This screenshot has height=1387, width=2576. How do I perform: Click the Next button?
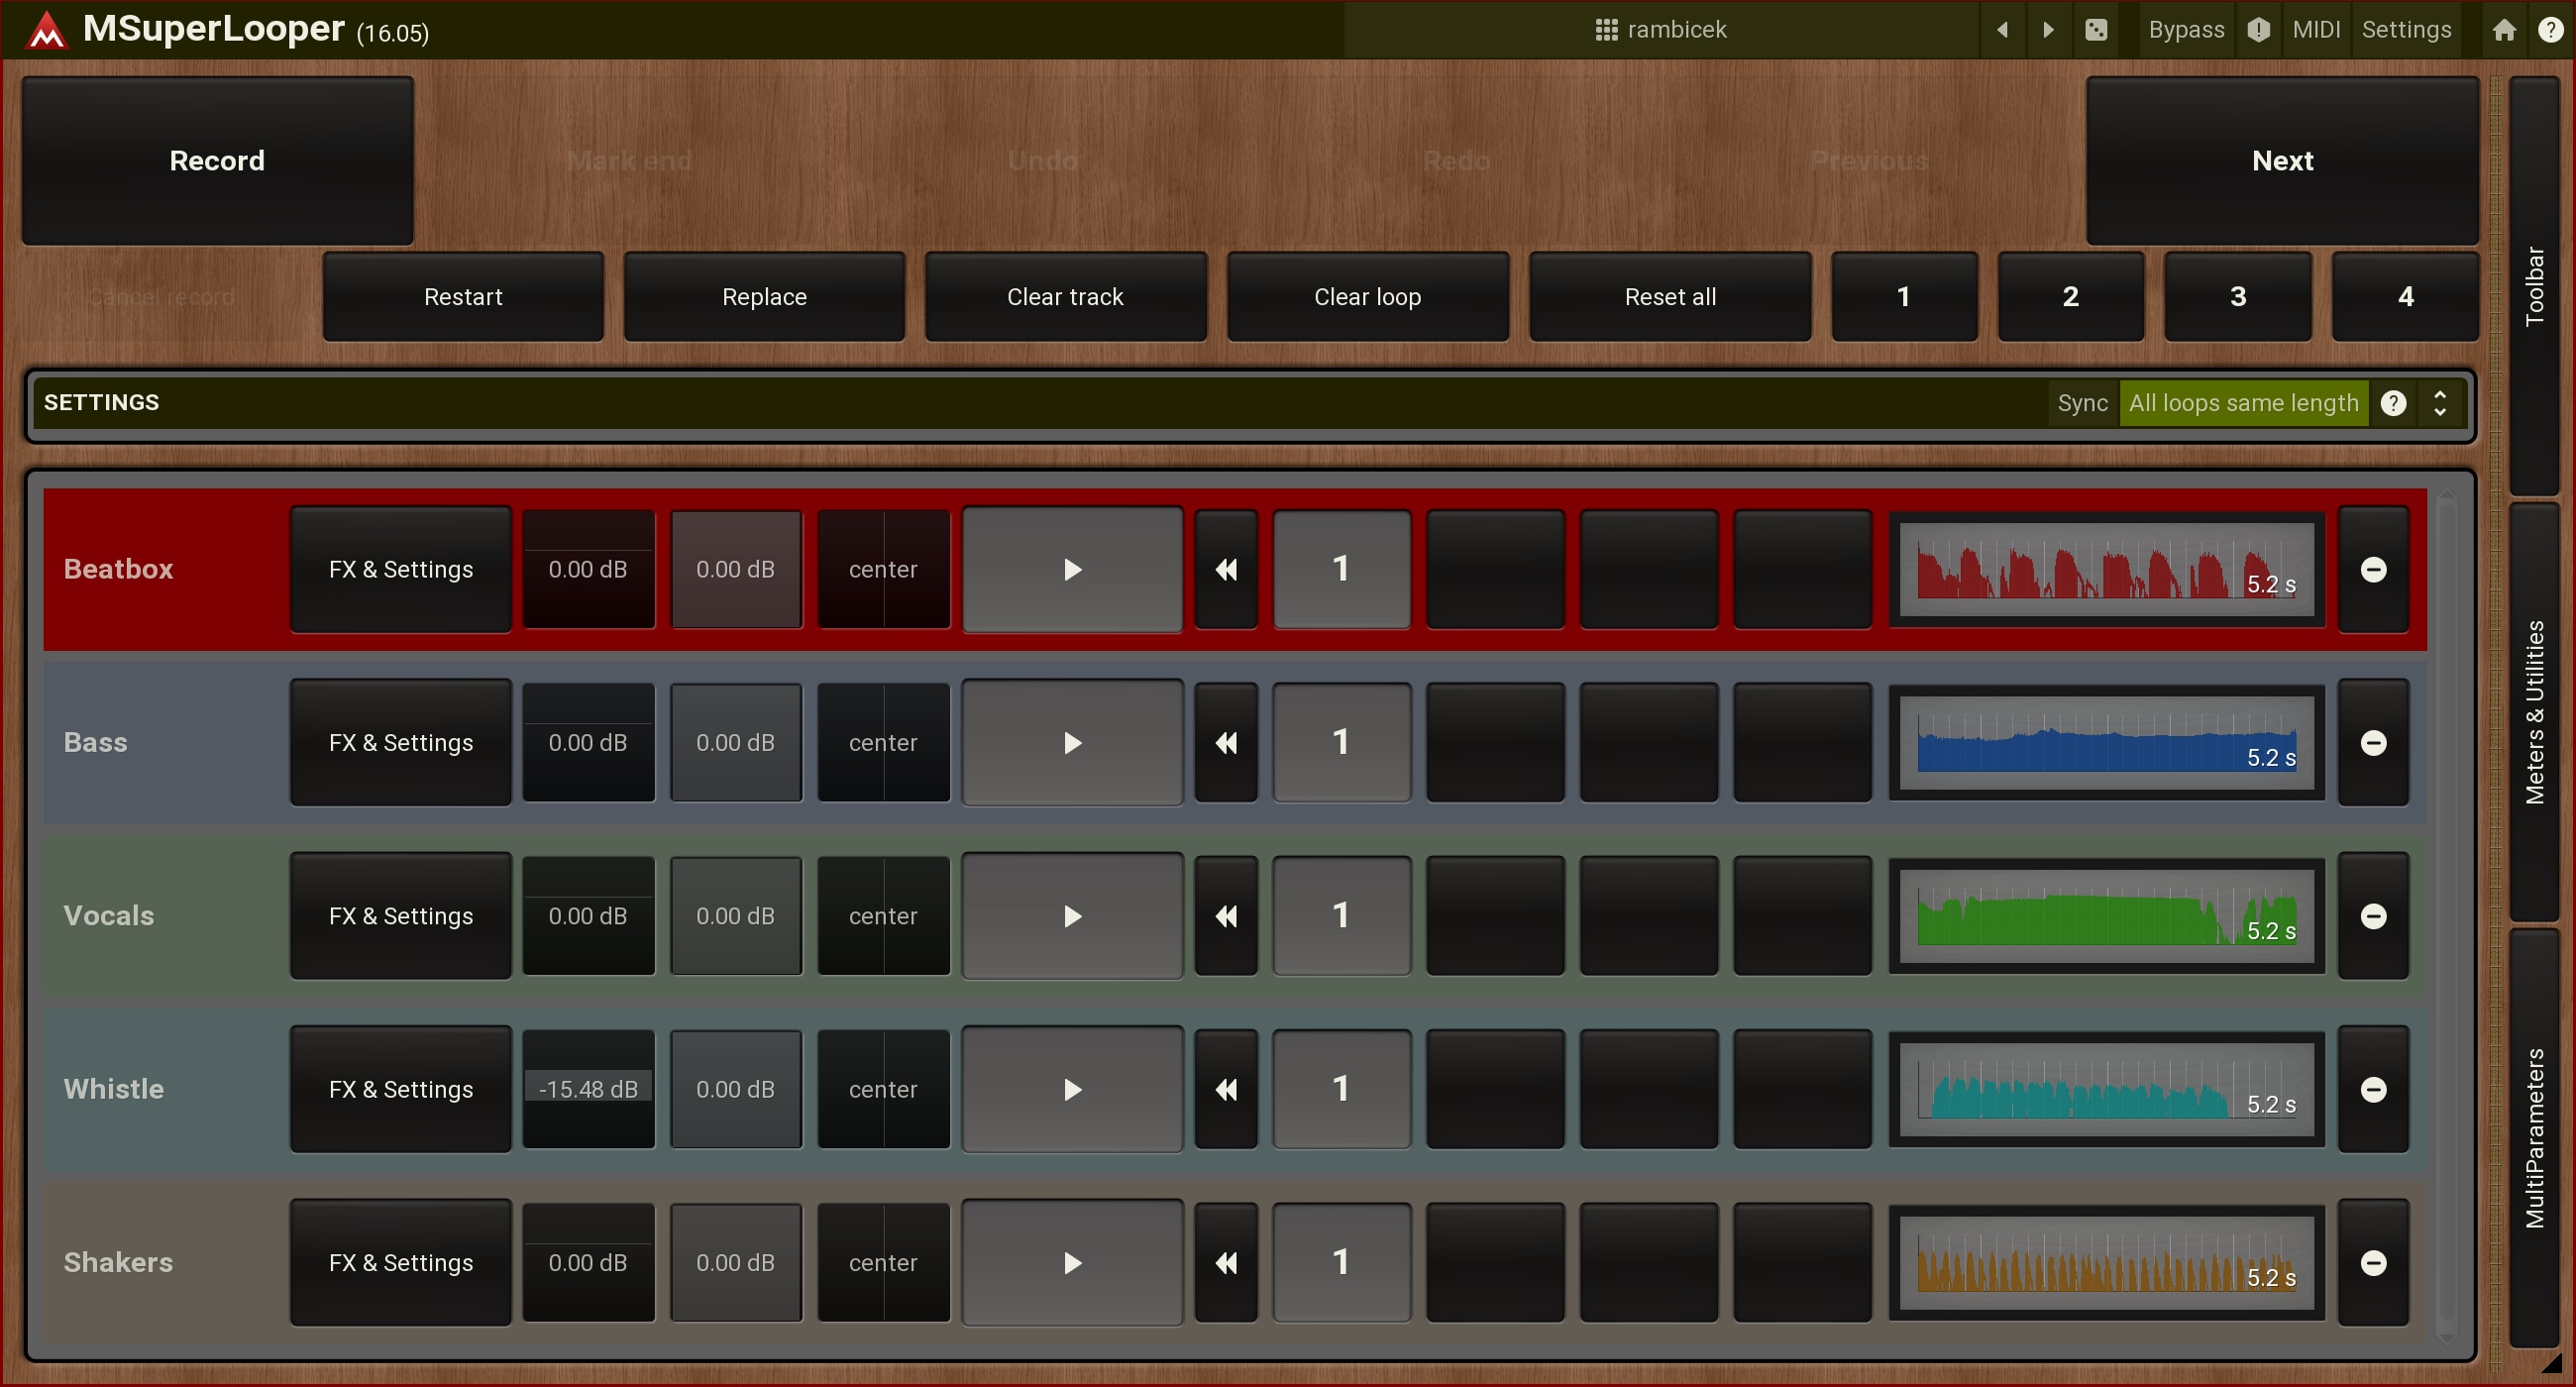[2282, 161]
